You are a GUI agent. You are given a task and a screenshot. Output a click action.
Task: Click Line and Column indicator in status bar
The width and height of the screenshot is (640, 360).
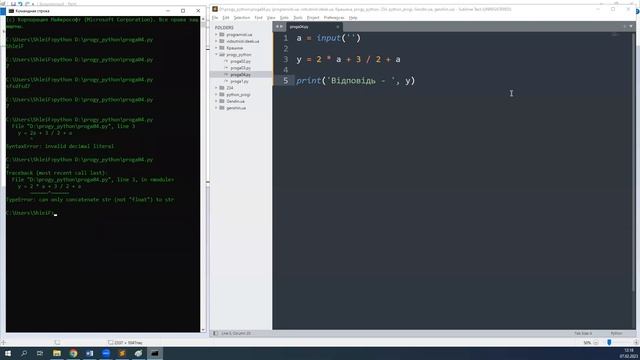point(236,333)
